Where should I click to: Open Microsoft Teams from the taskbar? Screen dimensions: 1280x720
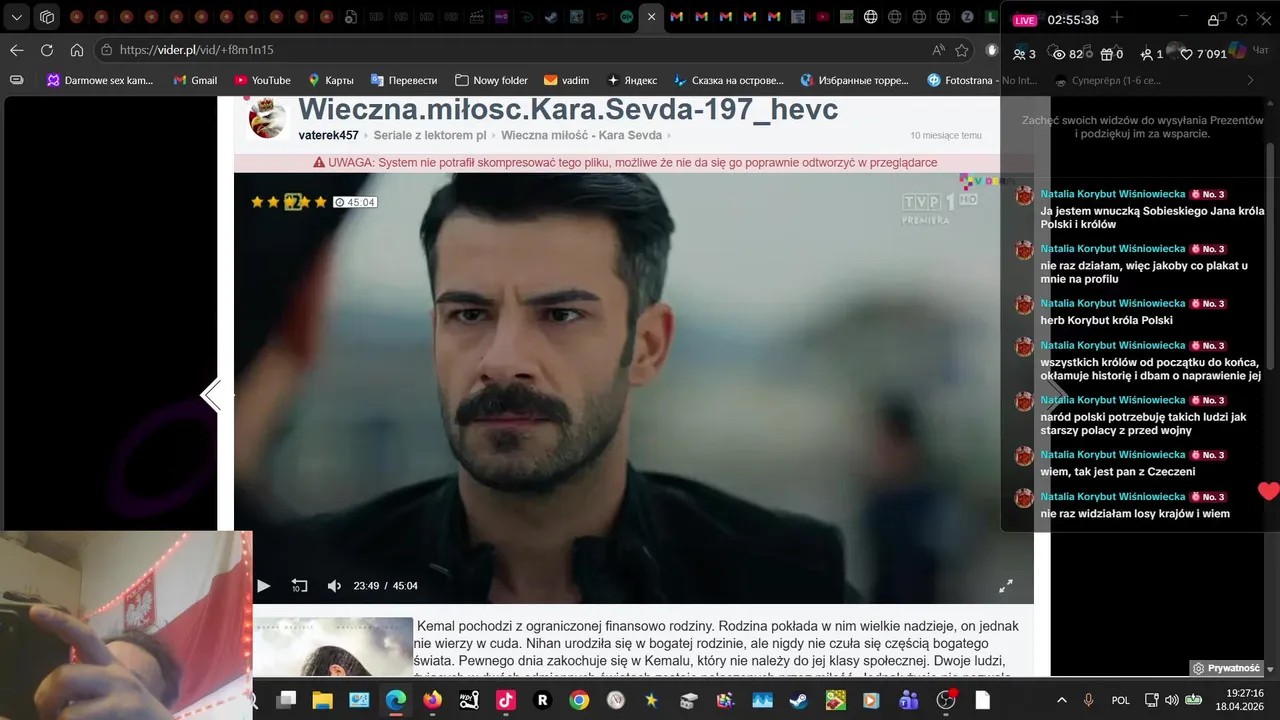click(x=908, y=700)
